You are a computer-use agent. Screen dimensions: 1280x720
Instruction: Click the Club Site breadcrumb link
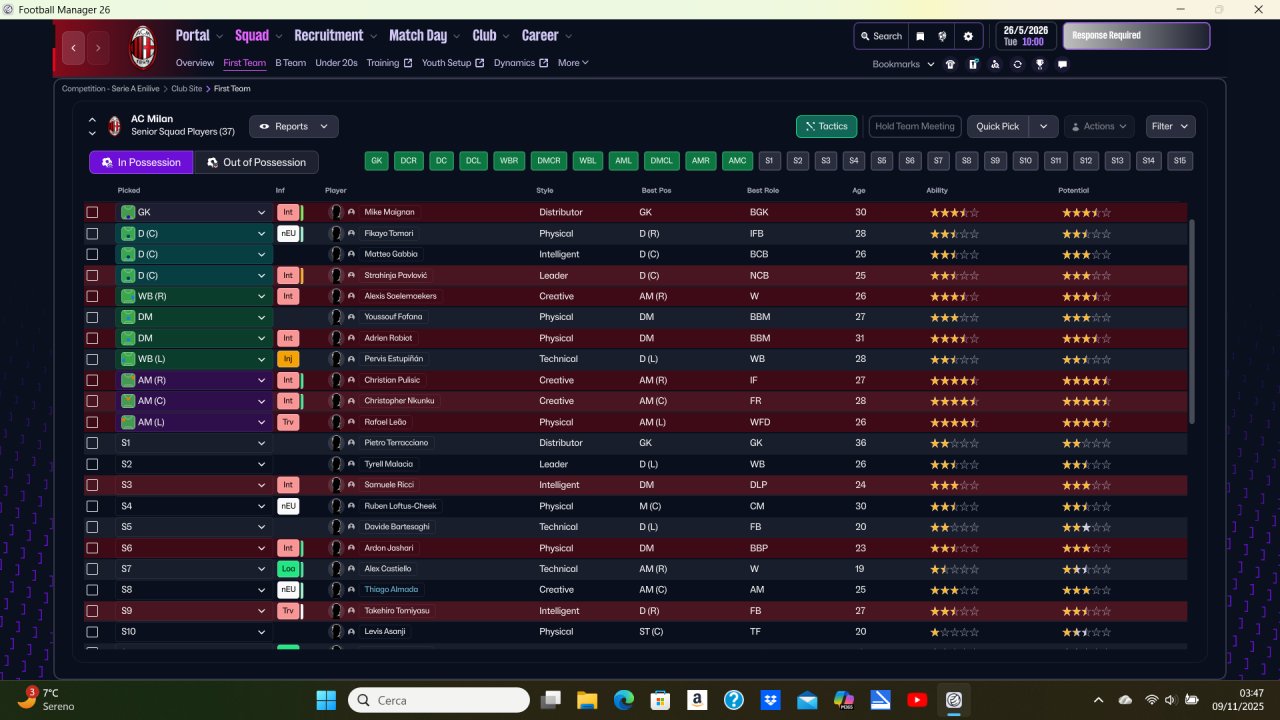coord(186,89)
